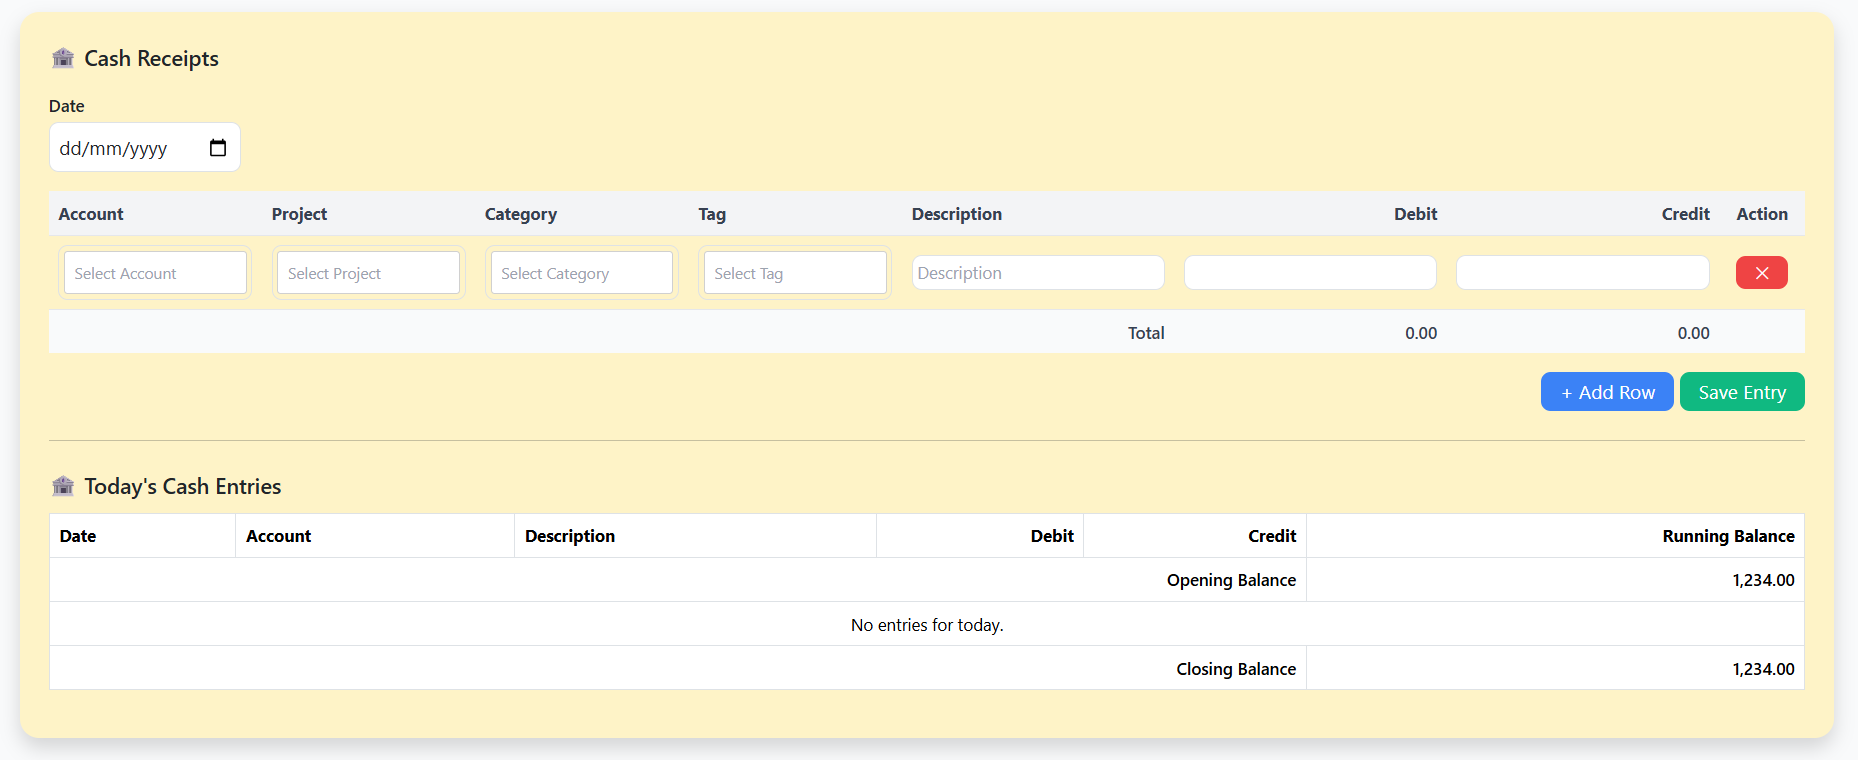Click the No entries for today message

[927, 625]
